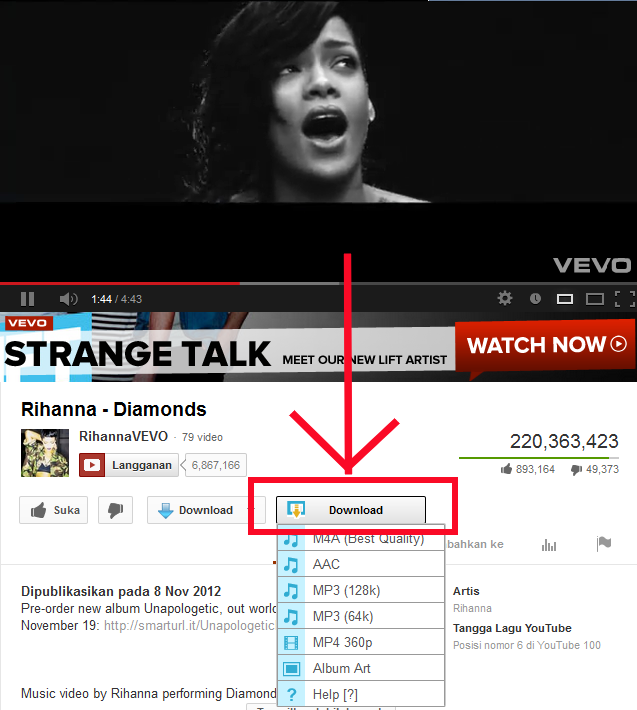Open the smarturl.it/Unapologetic link
Screen dimensions: 637x710
click(189, 625)
